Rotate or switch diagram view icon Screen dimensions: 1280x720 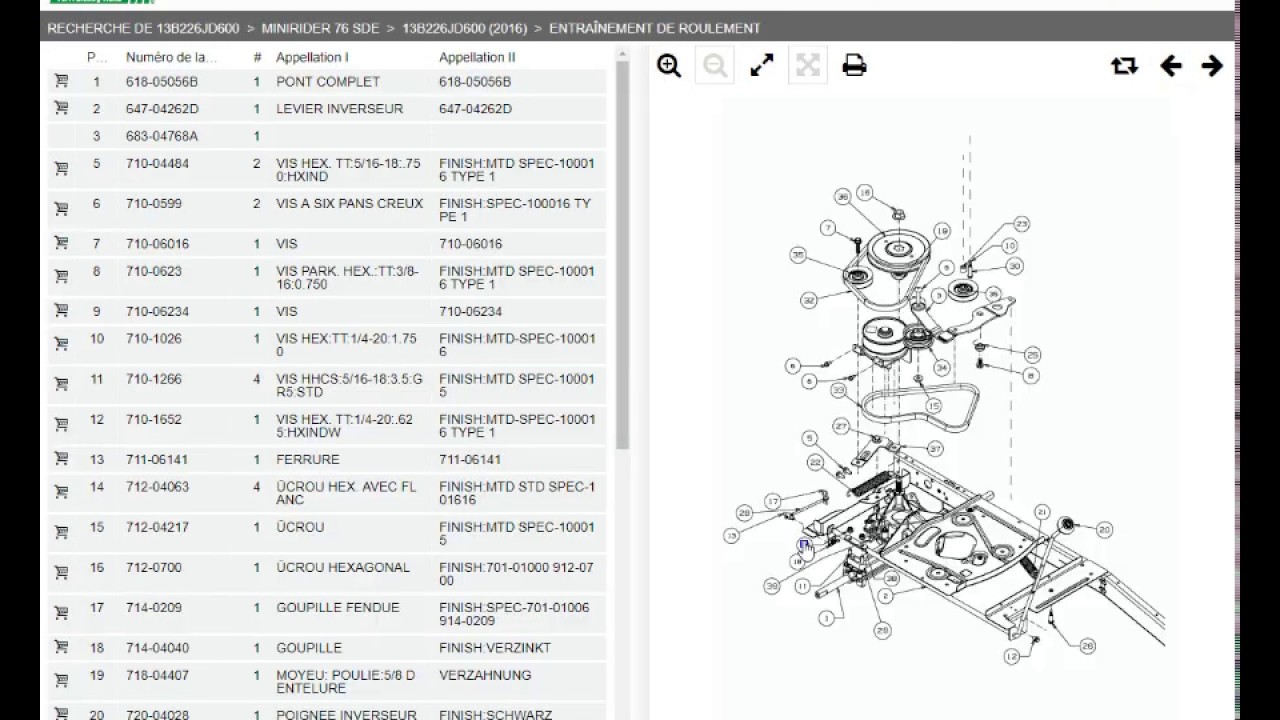click(x=1124, y=66)
